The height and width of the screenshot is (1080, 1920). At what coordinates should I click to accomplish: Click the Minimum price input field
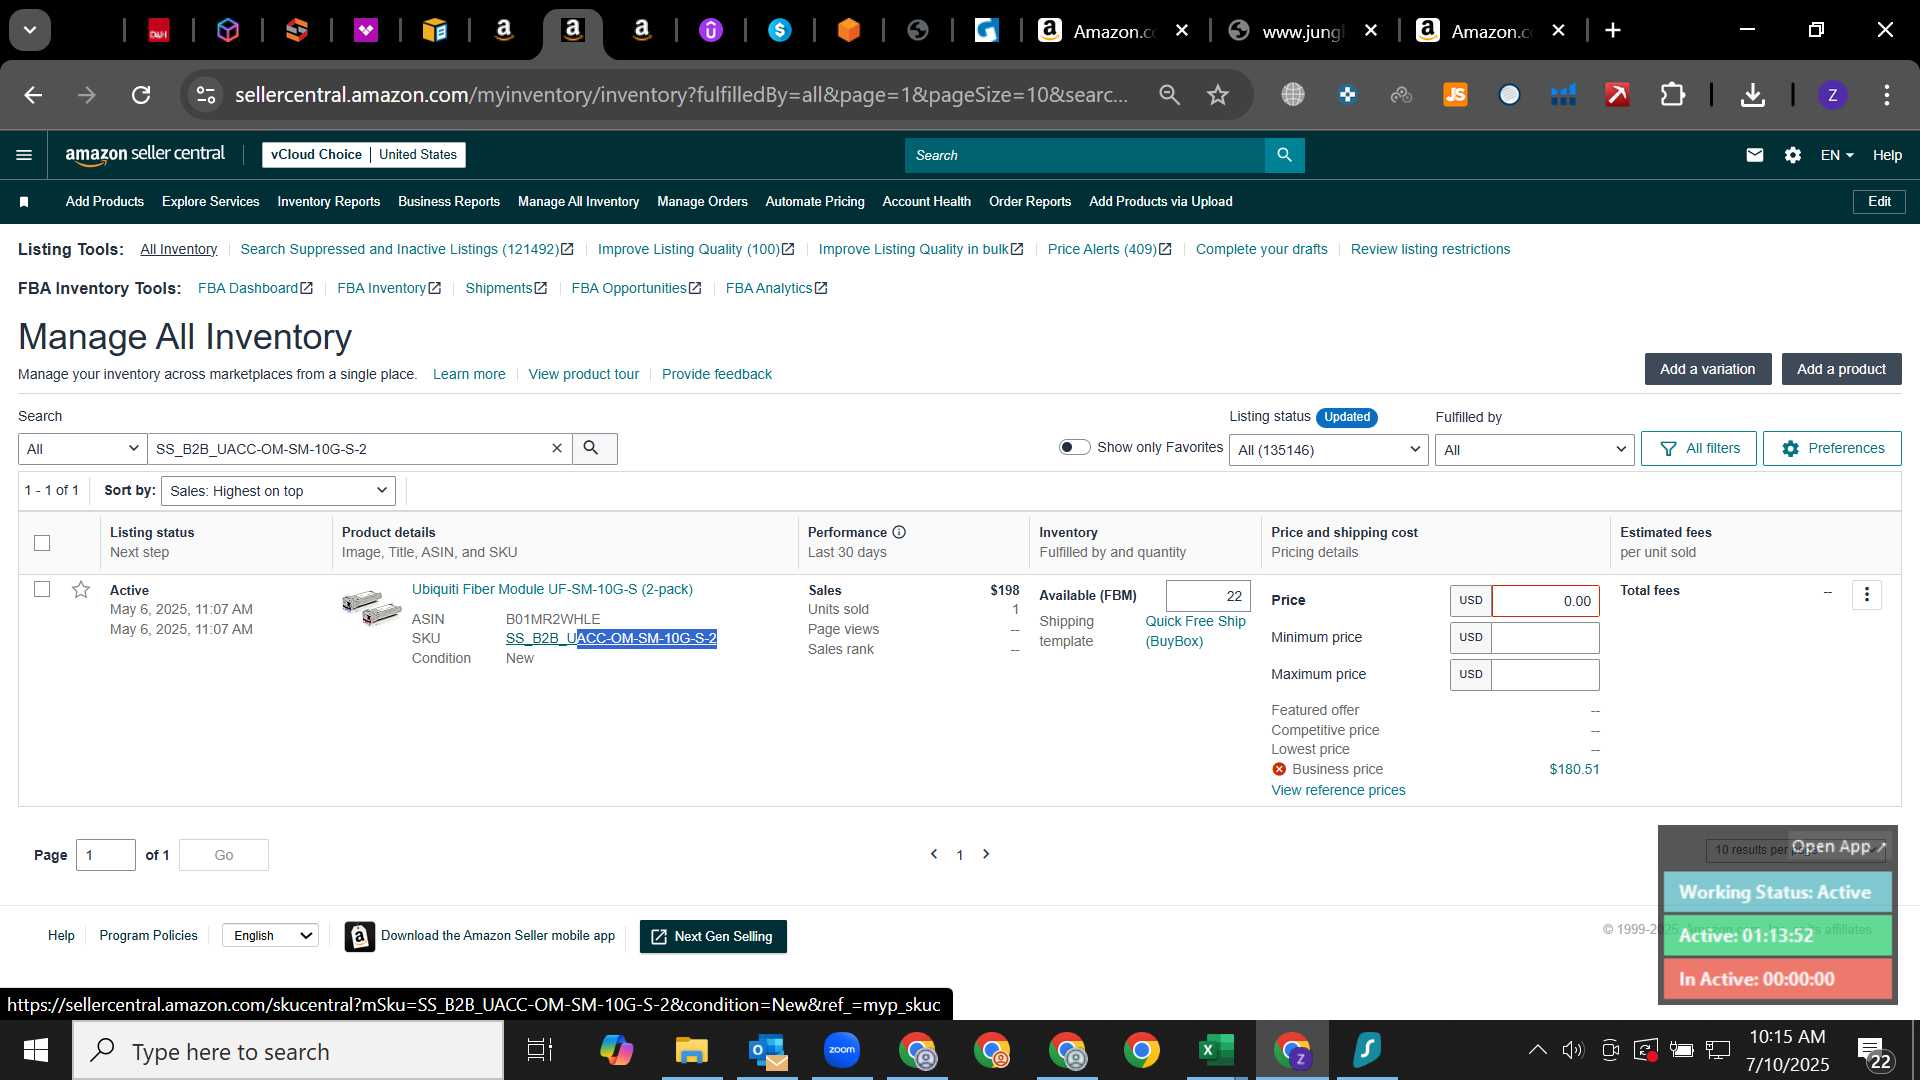(x=1545, y=638)
